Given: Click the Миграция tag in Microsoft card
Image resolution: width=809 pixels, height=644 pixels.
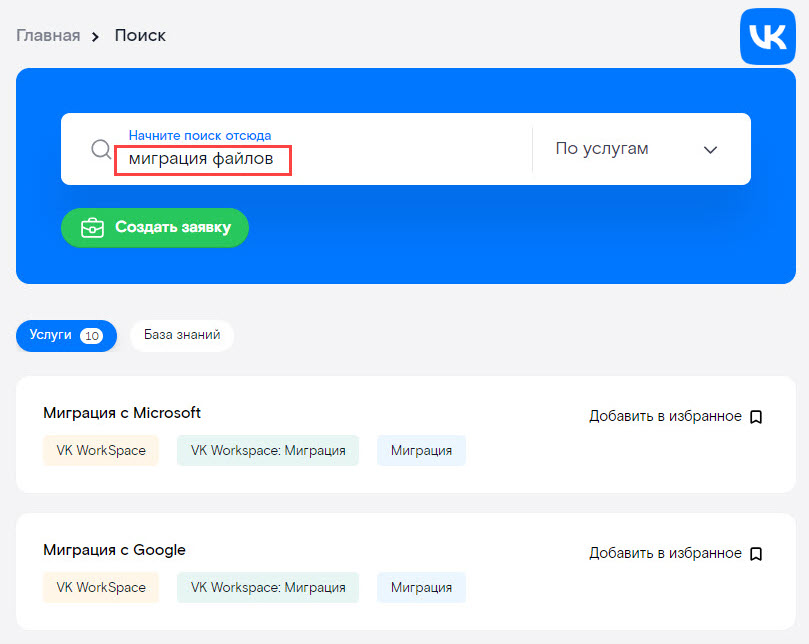Looking at the screenshot, I should (x=421, y=450).
